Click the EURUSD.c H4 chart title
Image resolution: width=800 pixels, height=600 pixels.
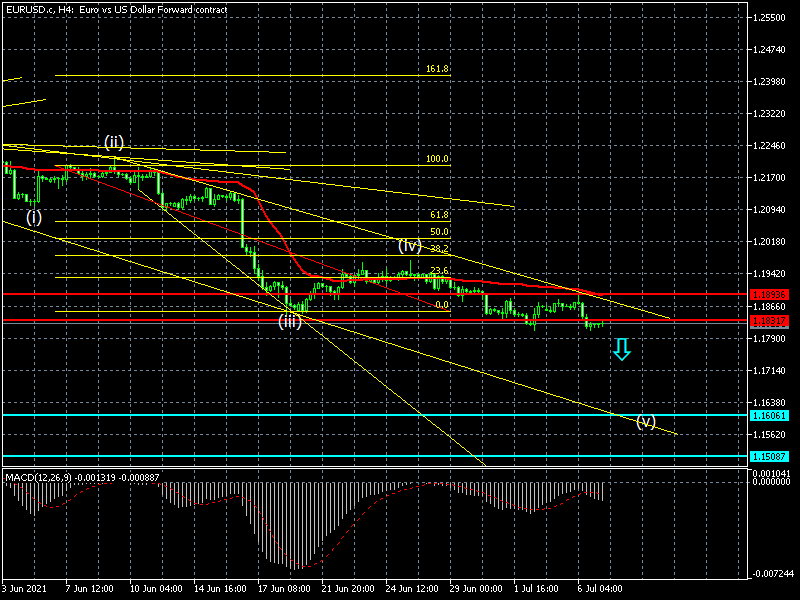(116, 9)
